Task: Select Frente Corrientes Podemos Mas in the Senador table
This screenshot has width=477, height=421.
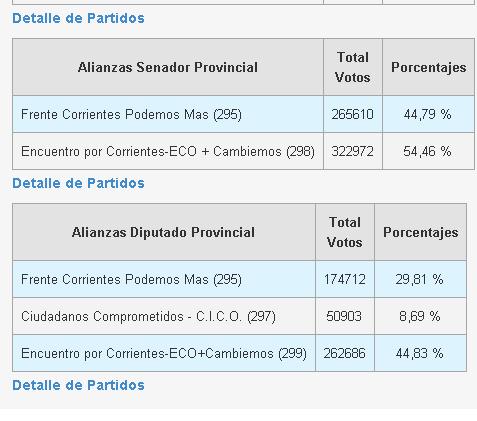Action: pyautogui.click(x=168, y=114)
